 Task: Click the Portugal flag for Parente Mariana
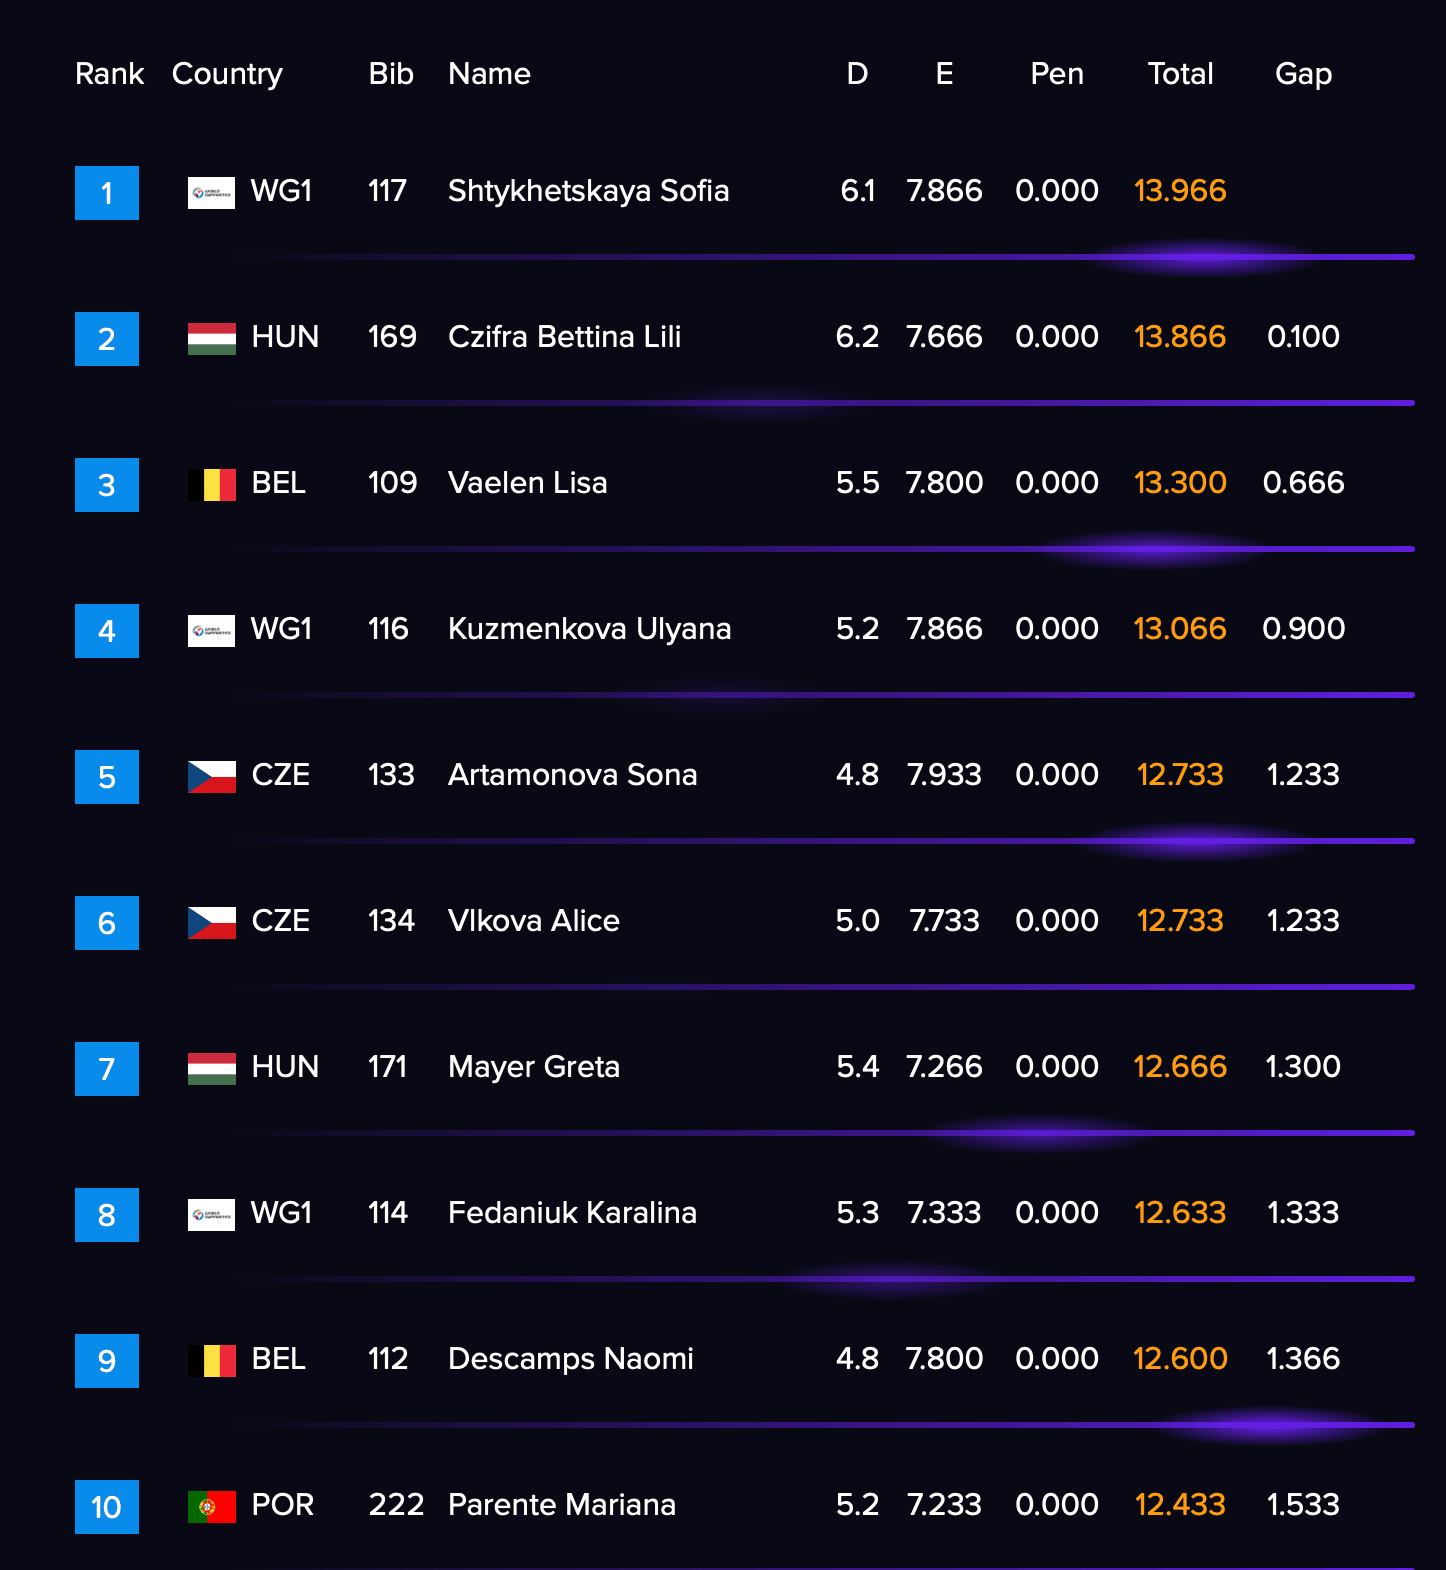coord(211,1507)
